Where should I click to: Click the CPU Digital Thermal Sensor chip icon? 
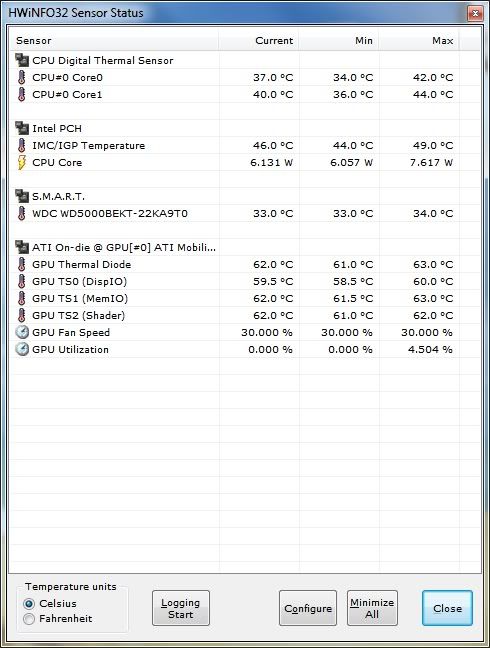tap(22, 60)
